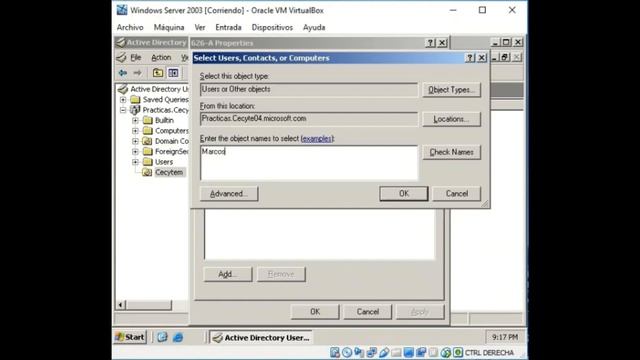Click the Object Types button

pyautogui.click(x=451, y=90)
